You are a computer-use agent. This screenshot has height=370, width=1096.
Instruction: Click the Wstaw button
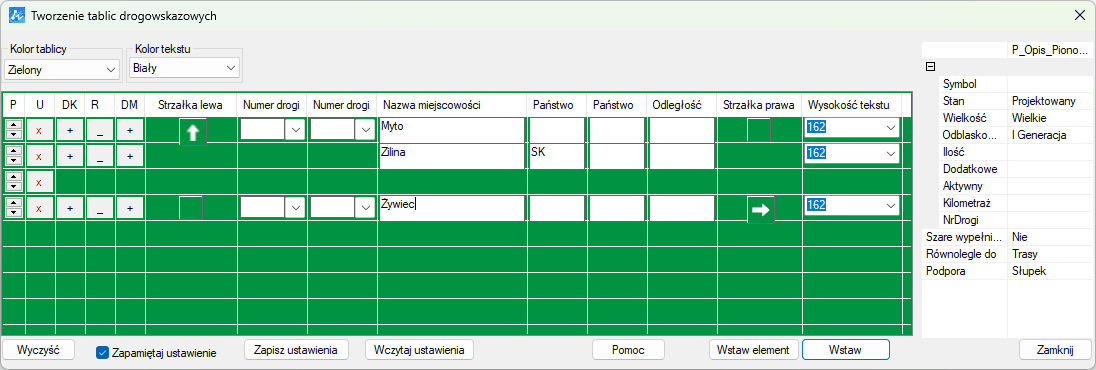click(x=845, y=350)
